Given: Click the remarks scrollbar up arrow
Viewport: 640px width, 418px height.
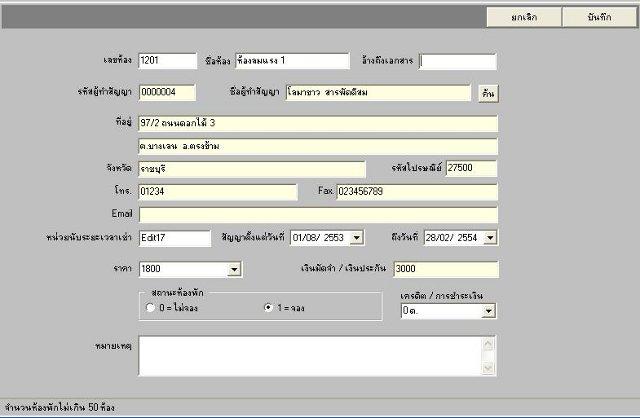Looking at the screenshot, I should [488, 344].
